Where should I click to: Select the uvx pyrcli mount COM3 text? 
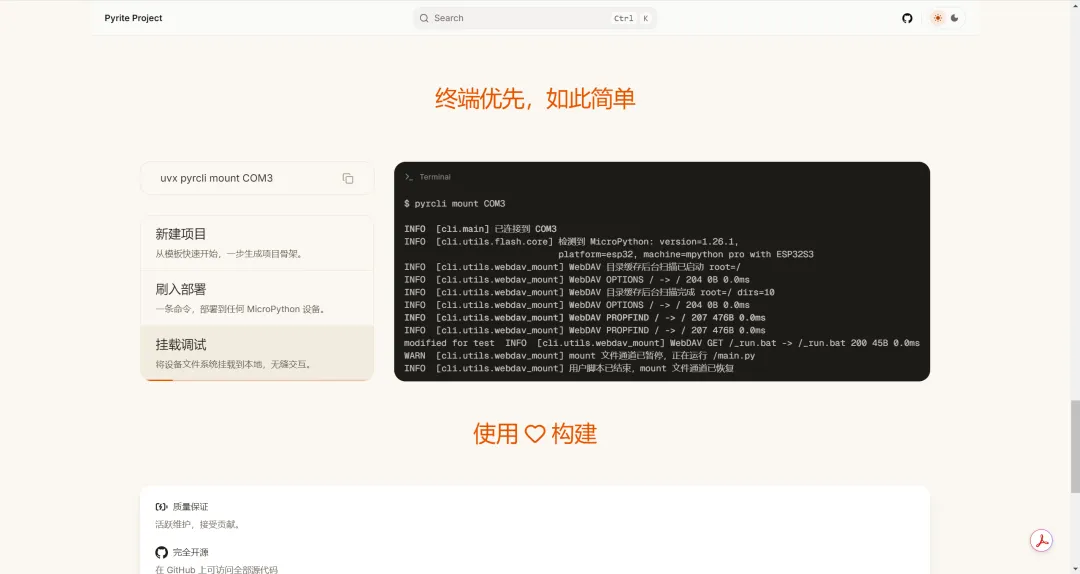[x=216, y=178]
